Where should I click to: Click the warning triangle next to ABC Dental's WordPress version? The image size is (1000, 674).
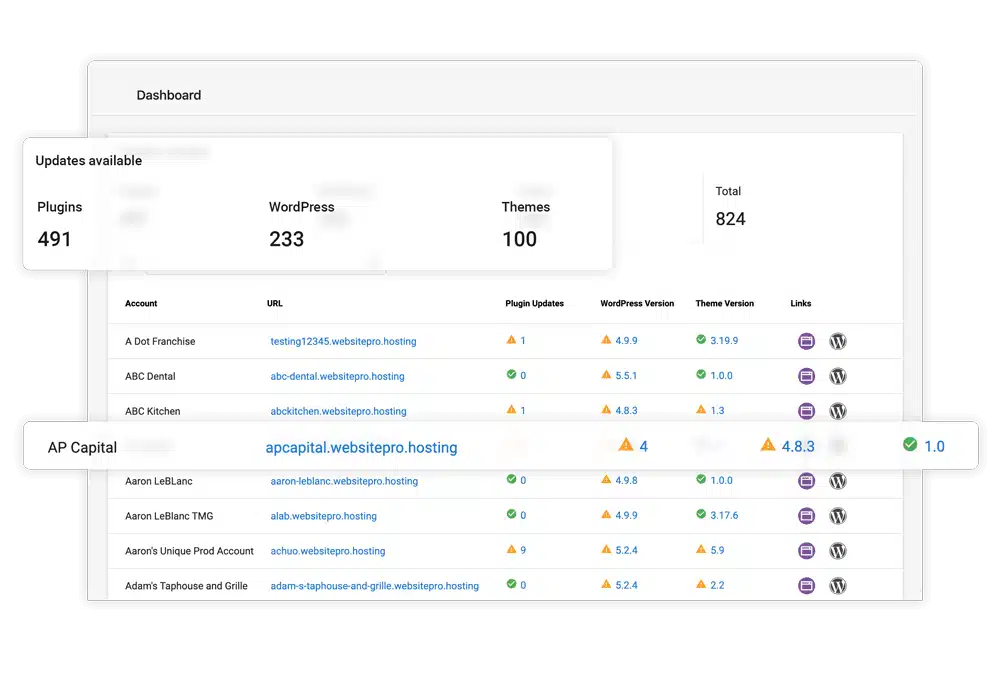[608, 376]
